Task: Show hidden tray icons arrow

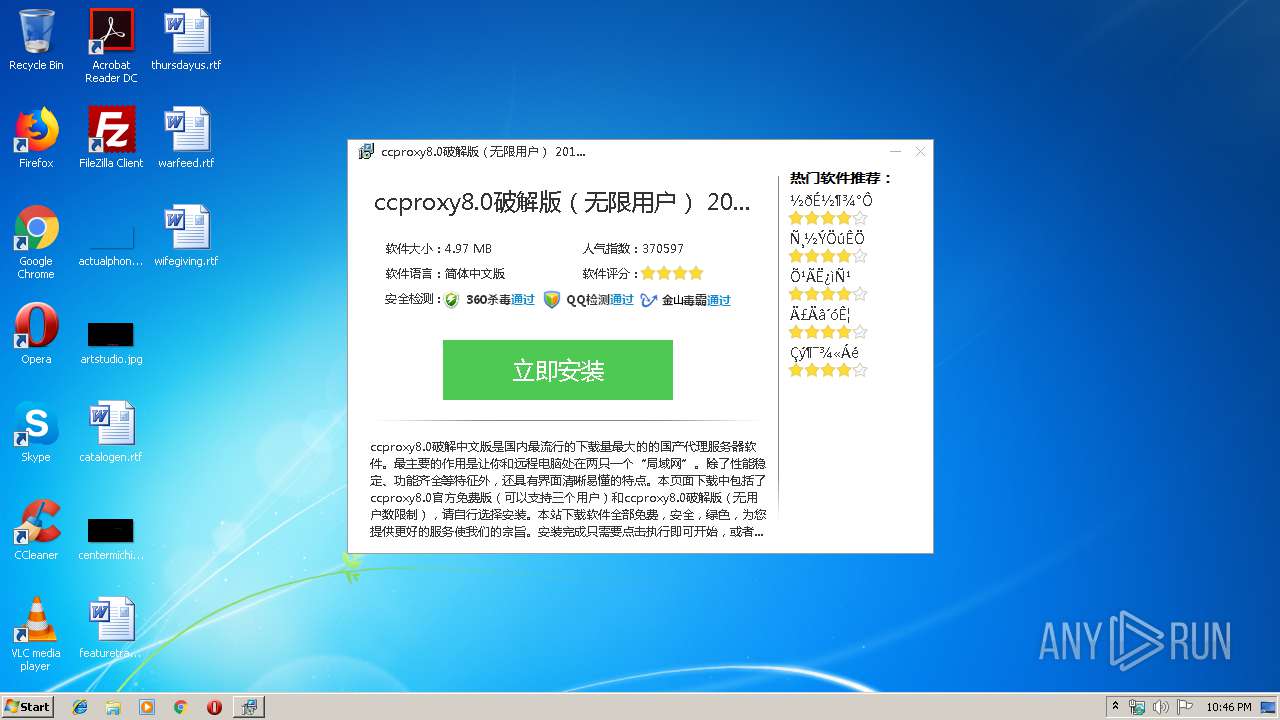Action: click(x=1116, y=707)
